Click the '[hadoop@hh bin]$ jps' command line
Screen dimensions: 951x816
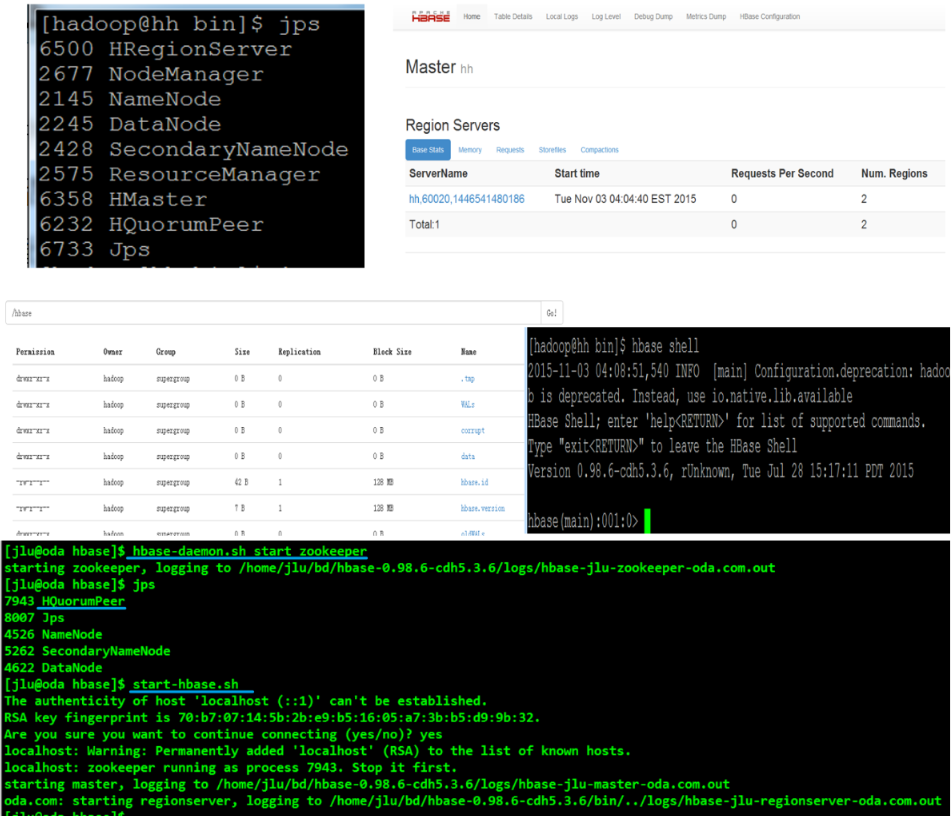click(180, 24)
